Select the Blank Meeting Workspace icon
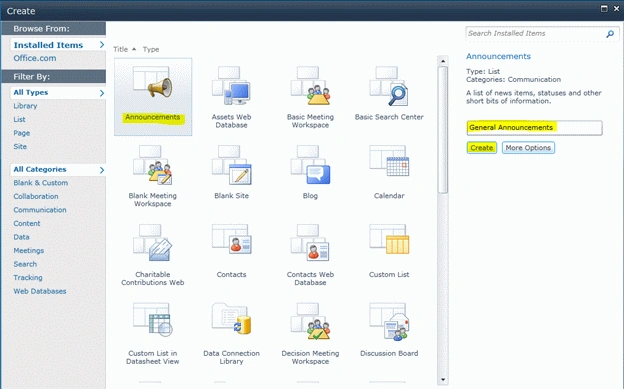The image size is (624, 389). pos(152,164)
